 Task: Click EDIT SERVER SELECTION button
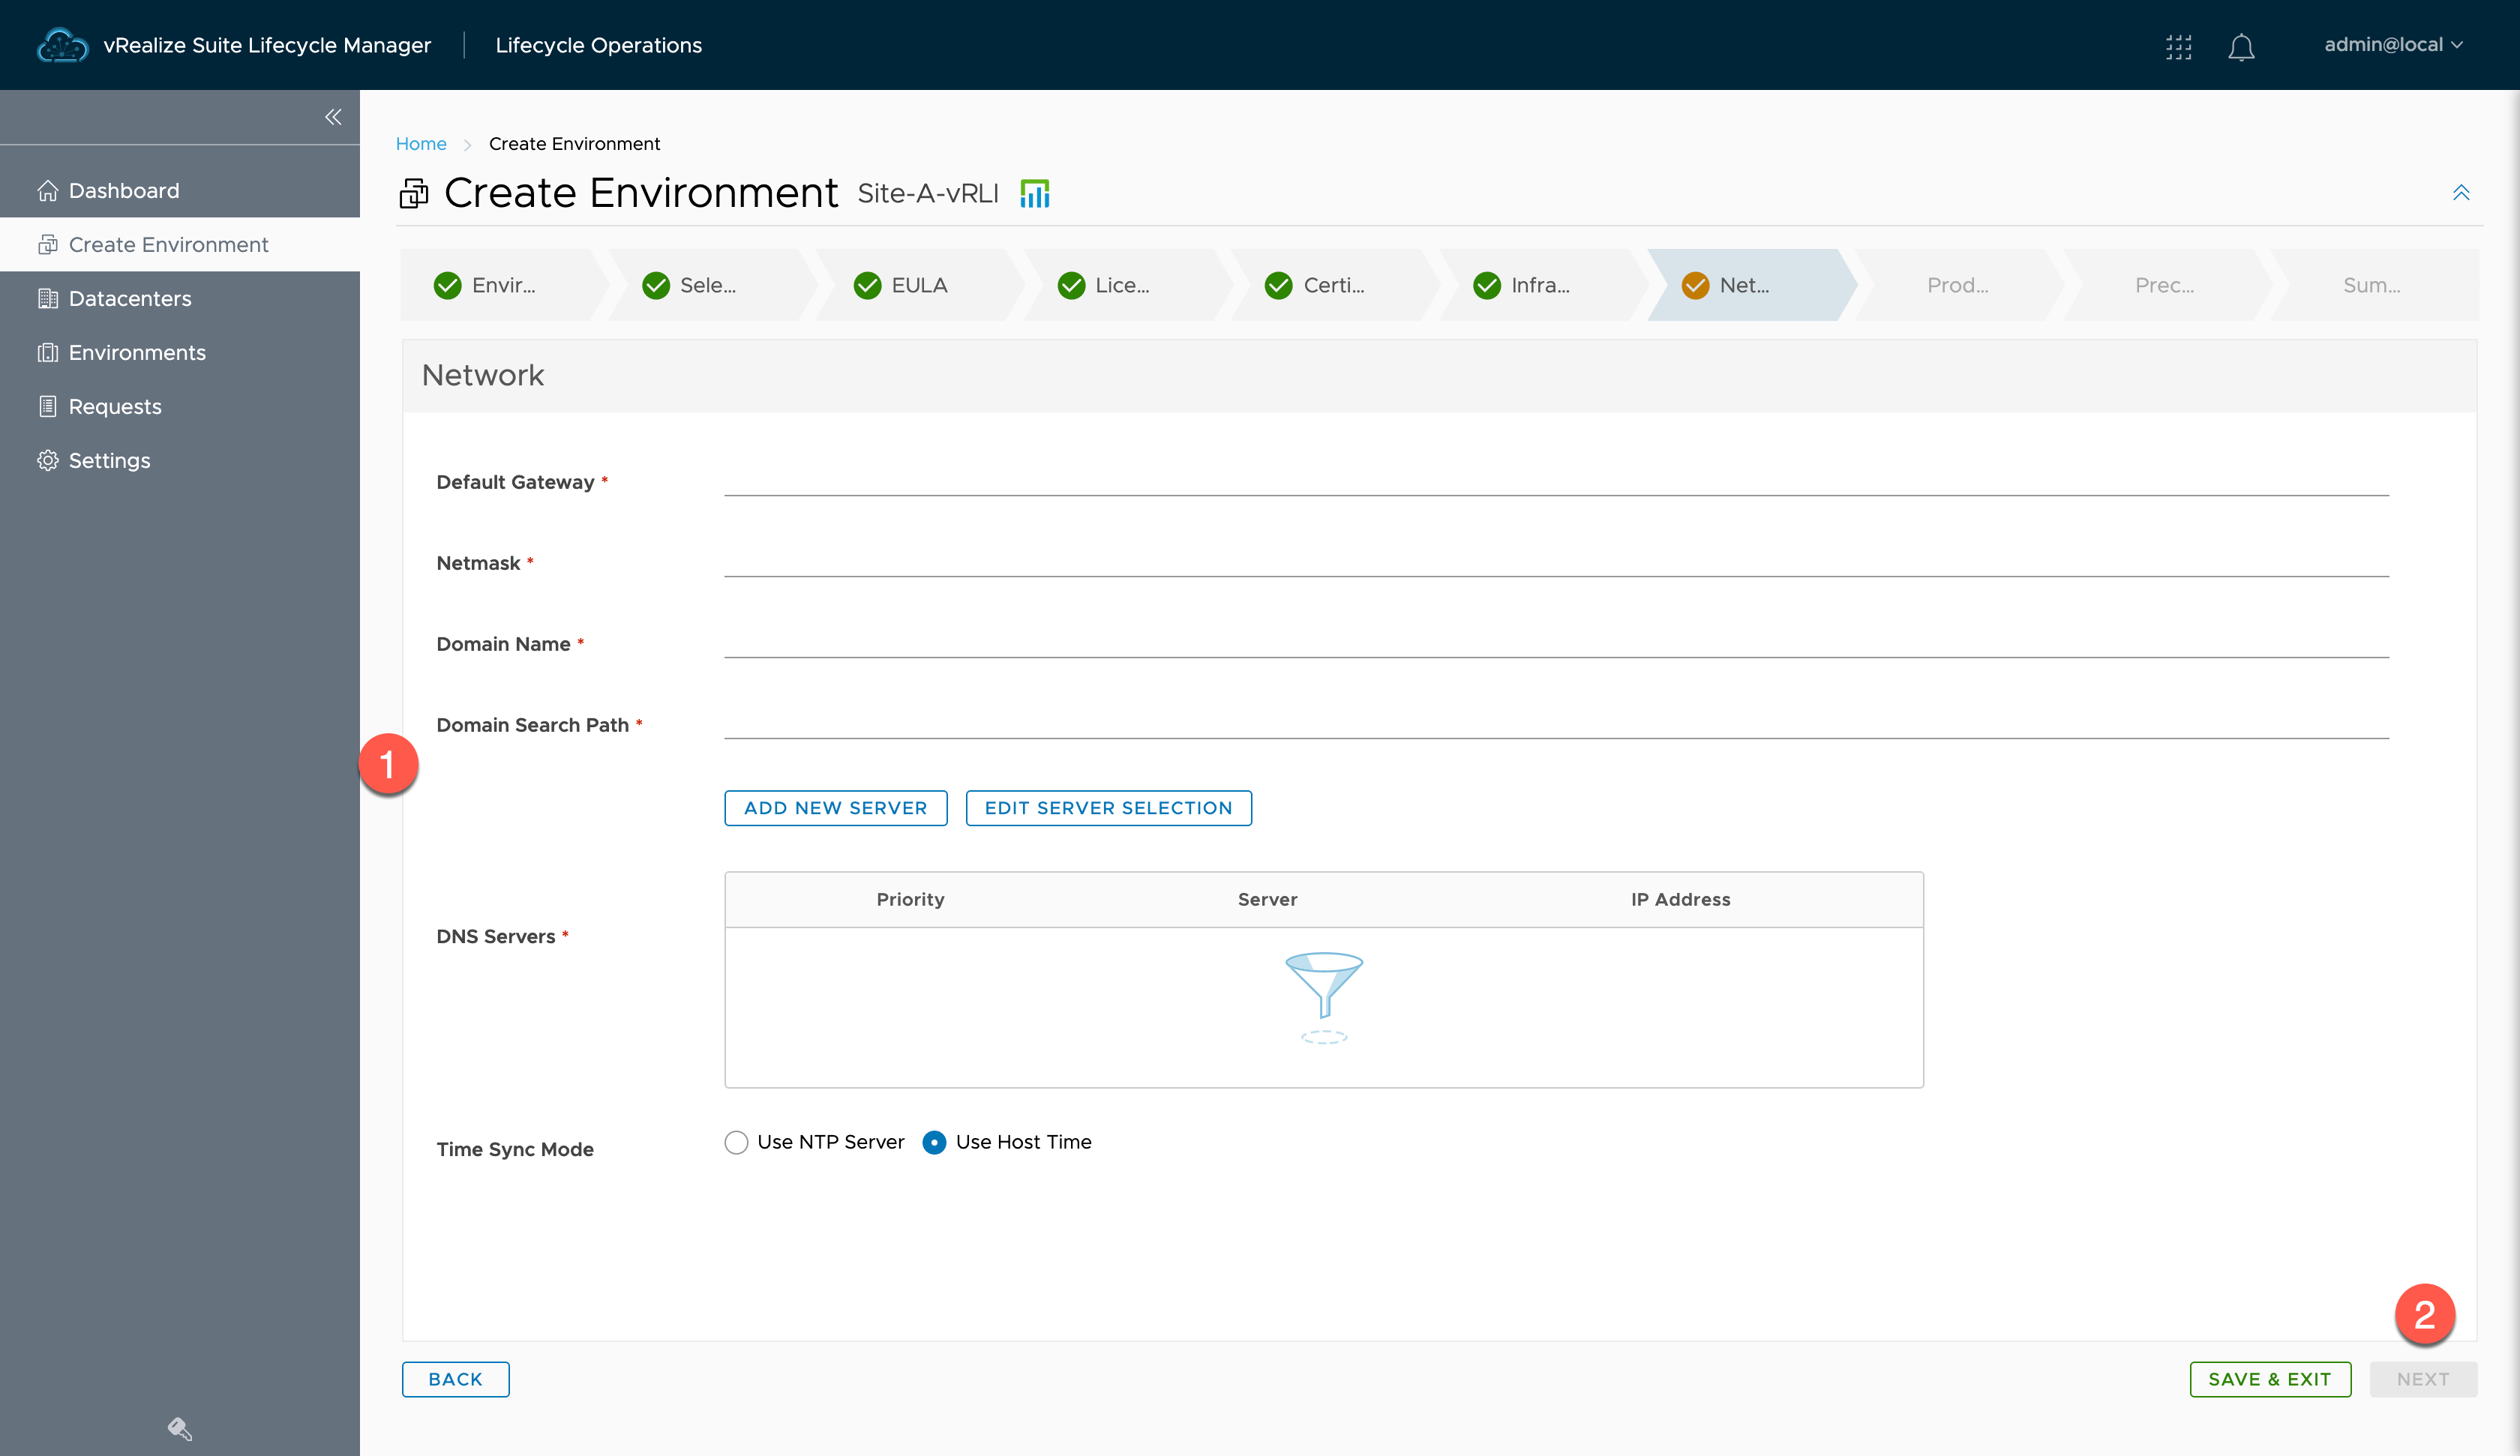(1108, 808)
